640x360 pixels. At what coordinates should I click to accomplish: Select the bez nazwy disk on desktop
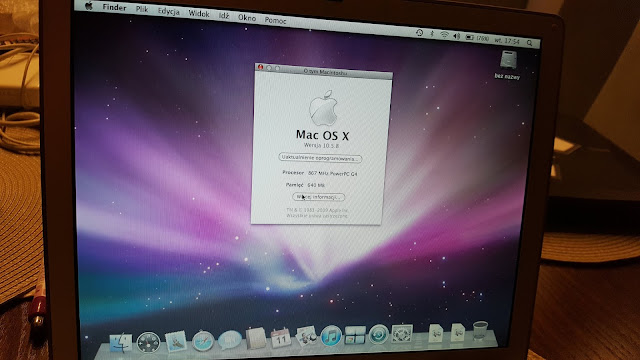(x=507, y=64)
